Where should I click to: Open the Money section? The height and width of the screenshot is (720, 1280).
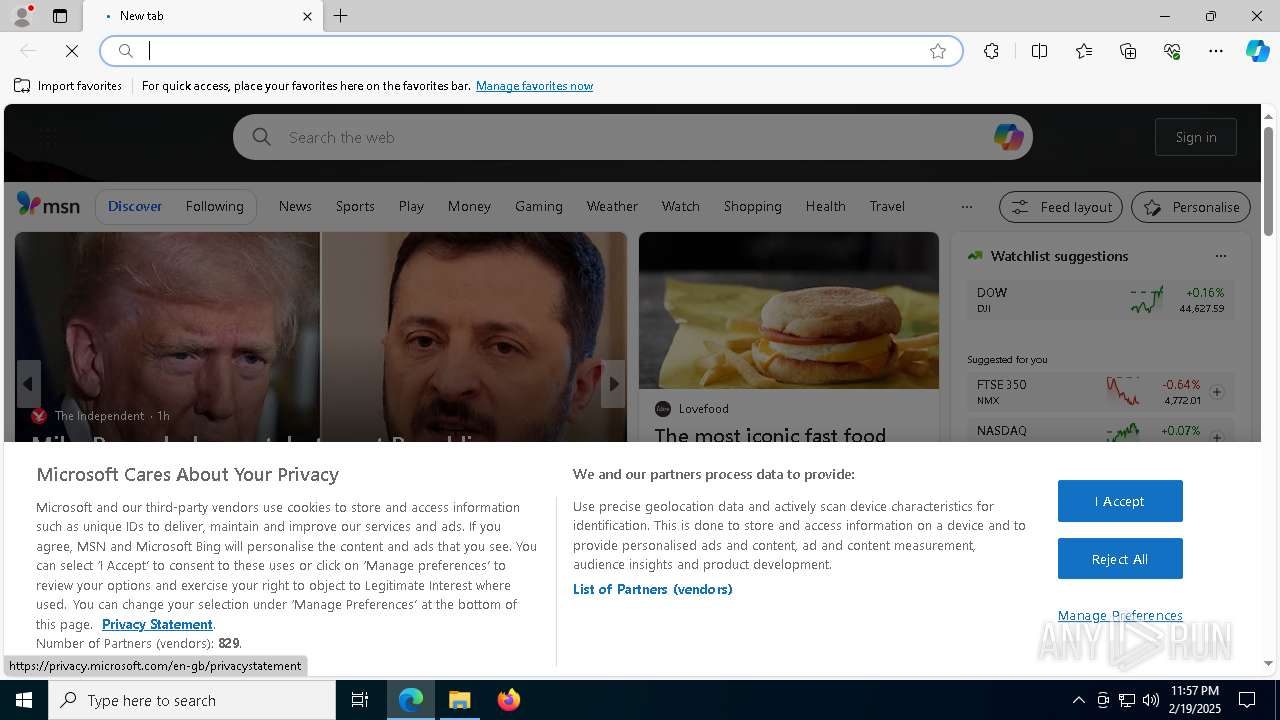pos(469,206)
